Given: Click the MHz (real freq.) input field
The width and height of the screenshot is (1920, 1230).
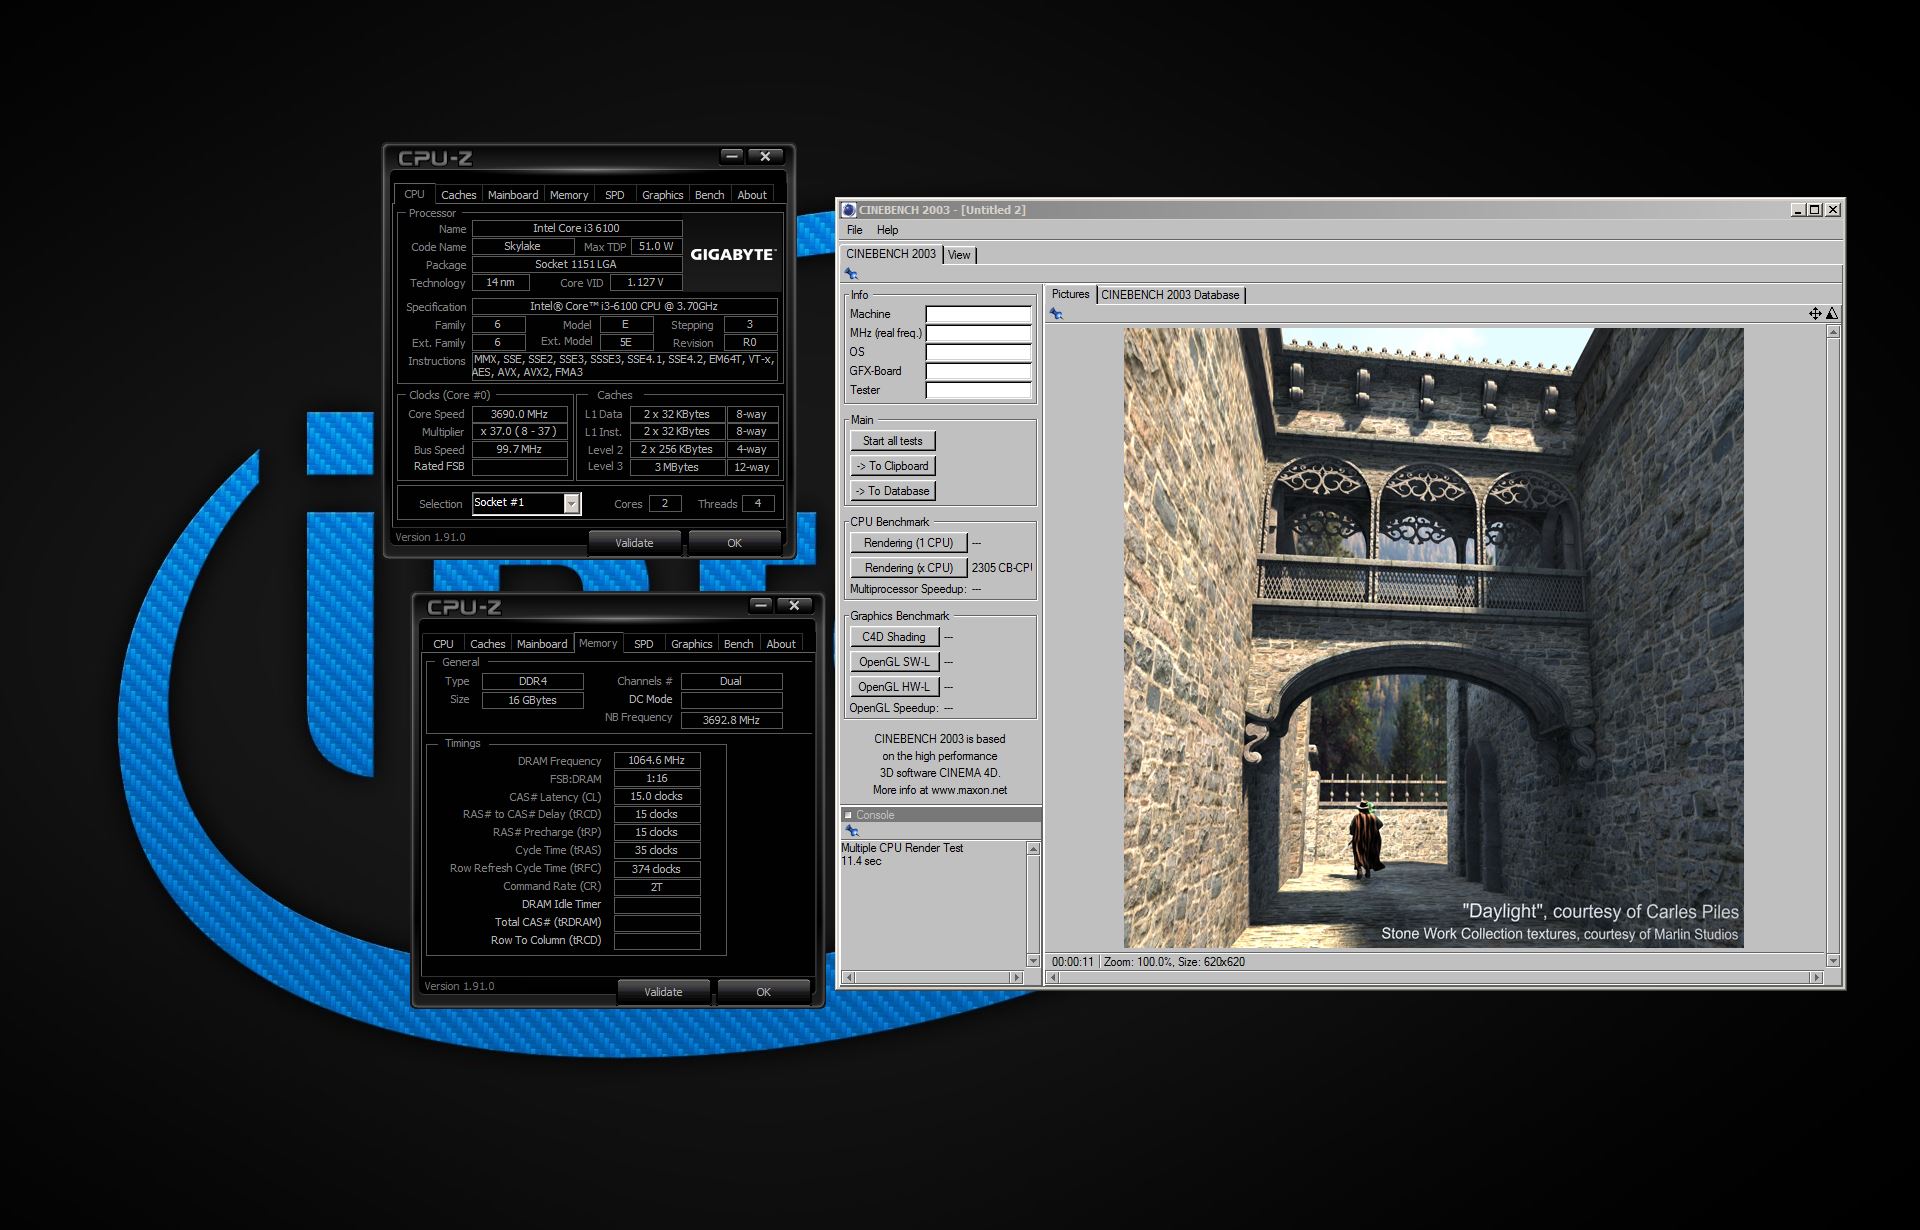Looking at the screenshot, I should point(978,333).
